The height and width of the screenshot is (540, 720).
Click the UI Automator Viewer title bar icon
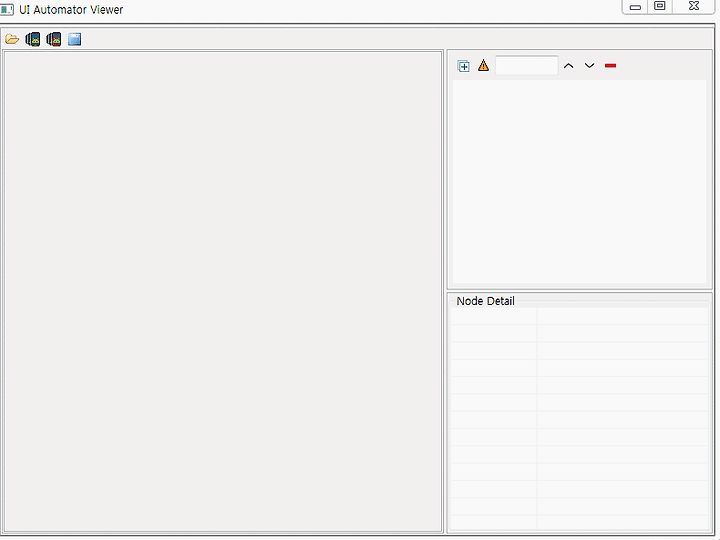[7, 9]
